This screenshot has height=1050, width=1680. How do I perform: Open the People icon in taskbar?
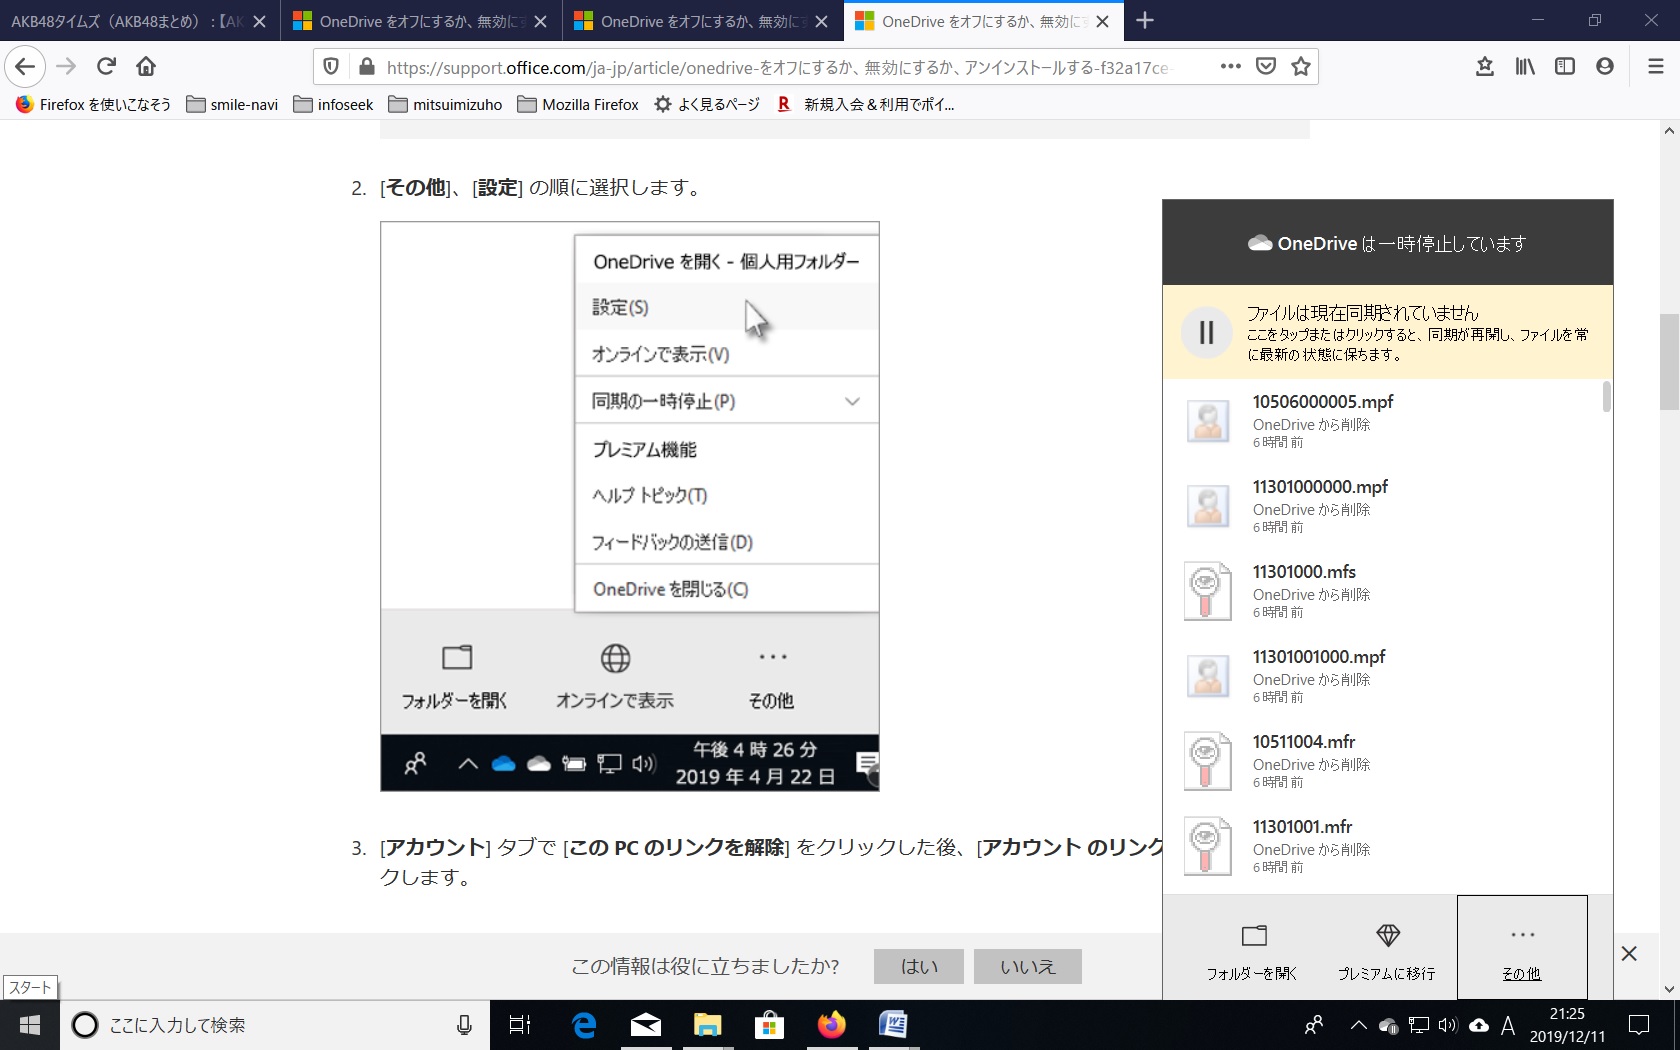click(1314, 1025)
